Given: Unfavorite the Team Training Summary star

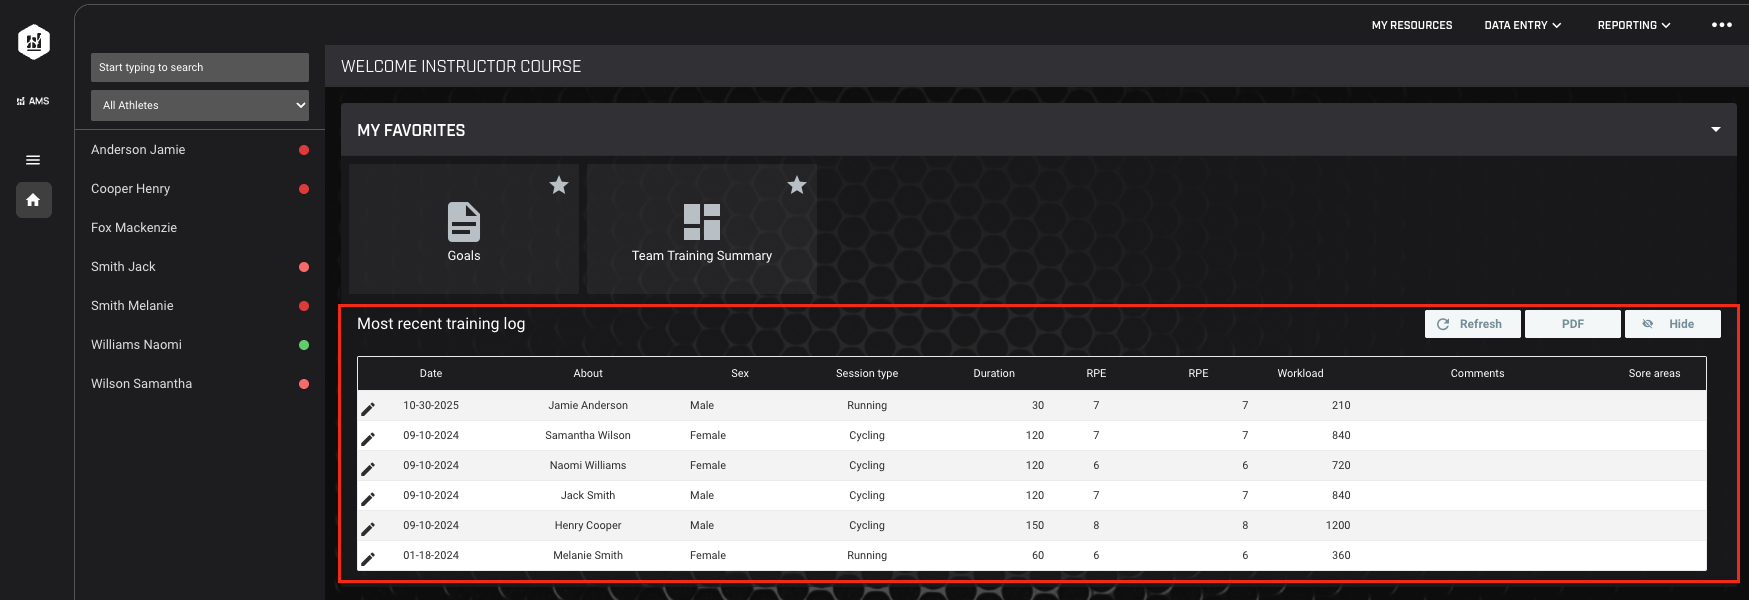Looking at the screenshot, I should [797, 185].
